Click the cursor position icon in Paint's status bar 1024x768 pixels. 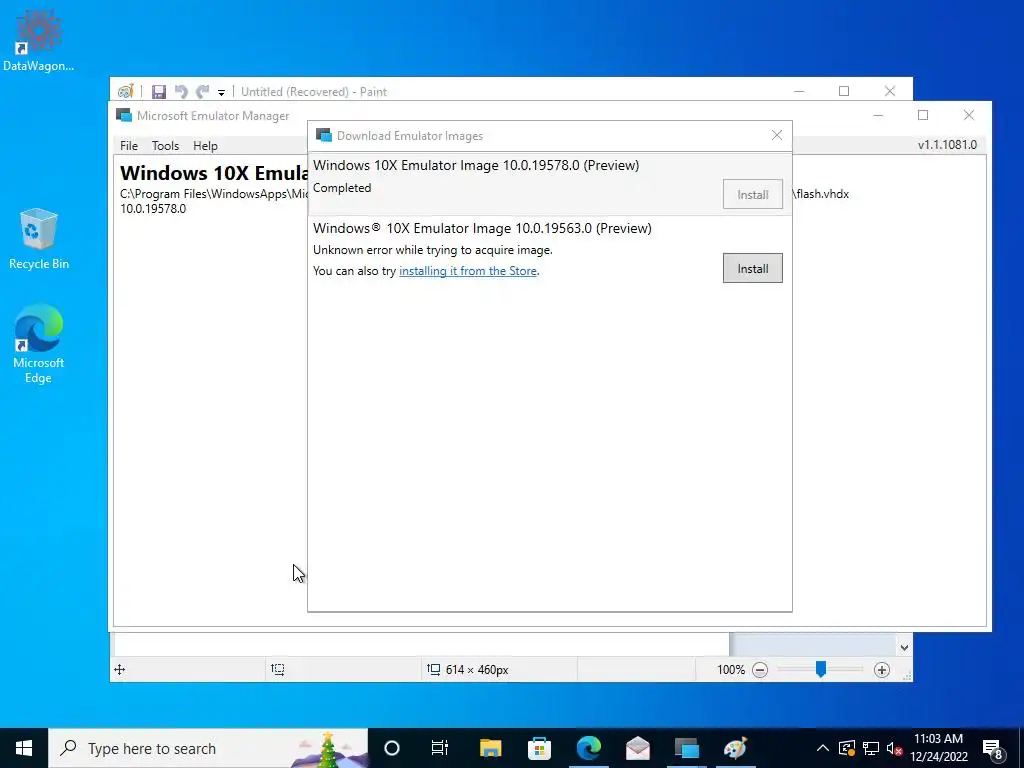tap(120, 669)
